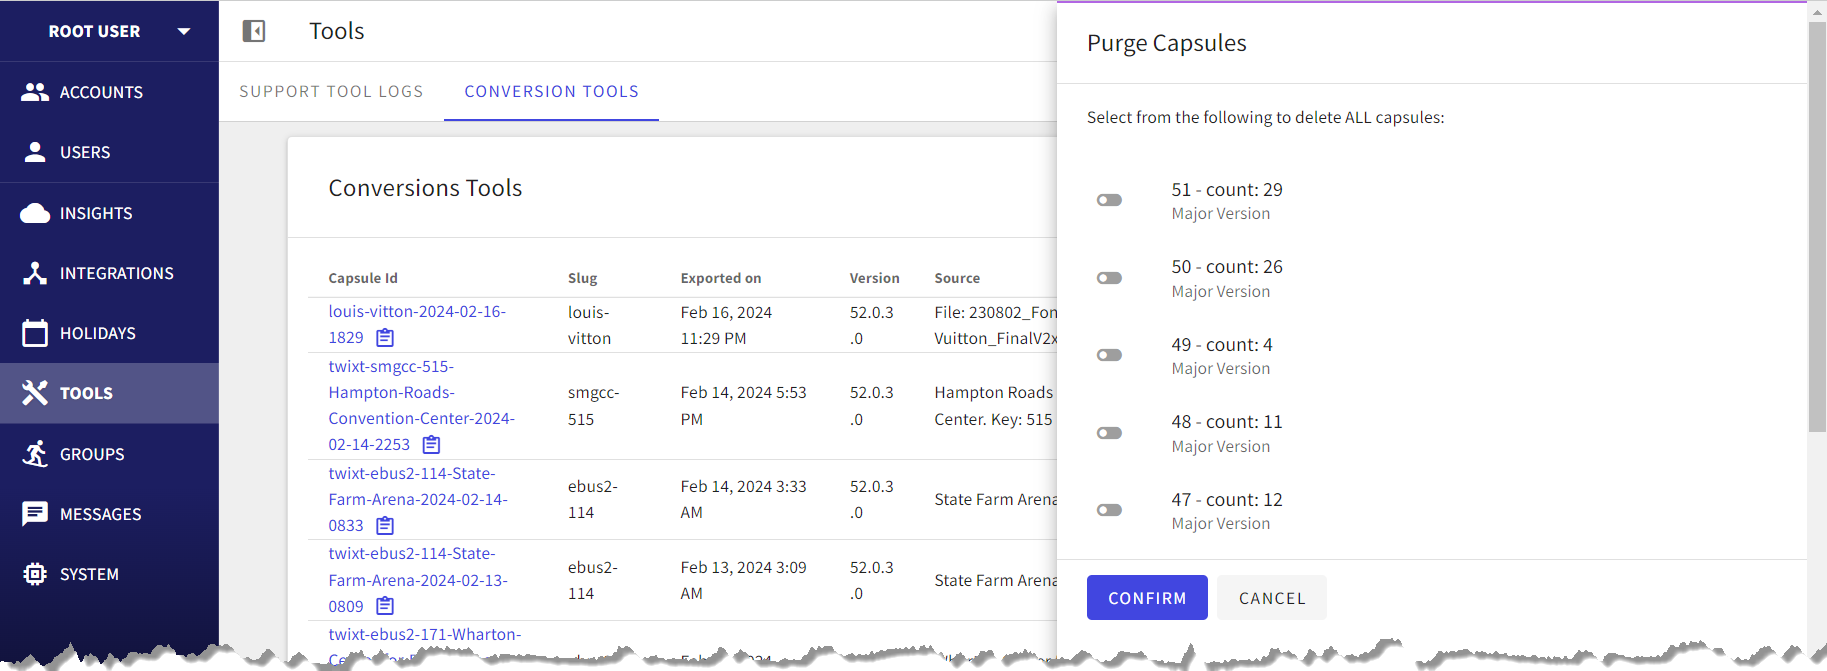The height and width of the screenshot is (671, 1827).
Task: Open the Insights cloud icon
Action: (35, 213)
